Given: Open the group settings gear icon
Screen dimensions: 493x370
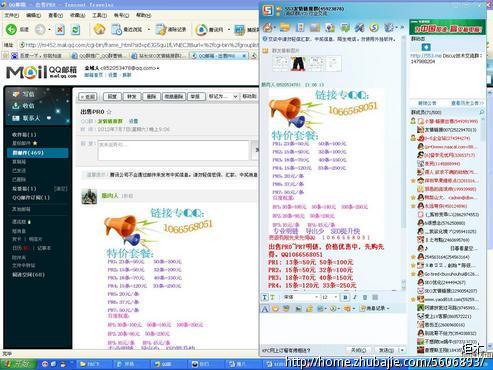Looking at the screenshot, I should coord(389,27).
